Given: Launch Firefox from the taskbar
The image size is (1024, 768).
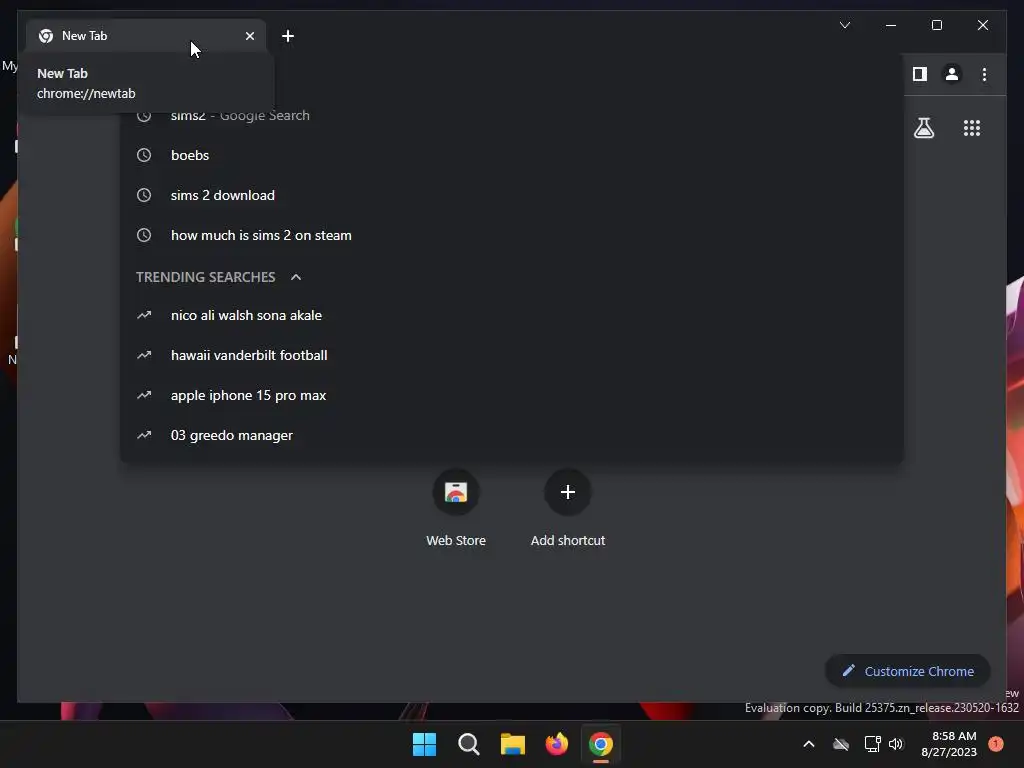Looking at the screenshot, I should click(556, 744).
